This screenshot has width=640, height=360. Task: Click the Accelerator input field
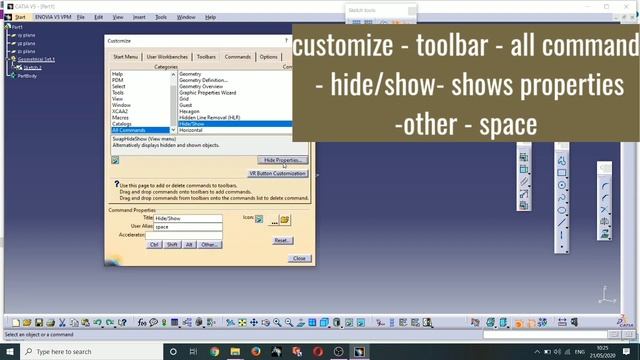click(184, 235)
